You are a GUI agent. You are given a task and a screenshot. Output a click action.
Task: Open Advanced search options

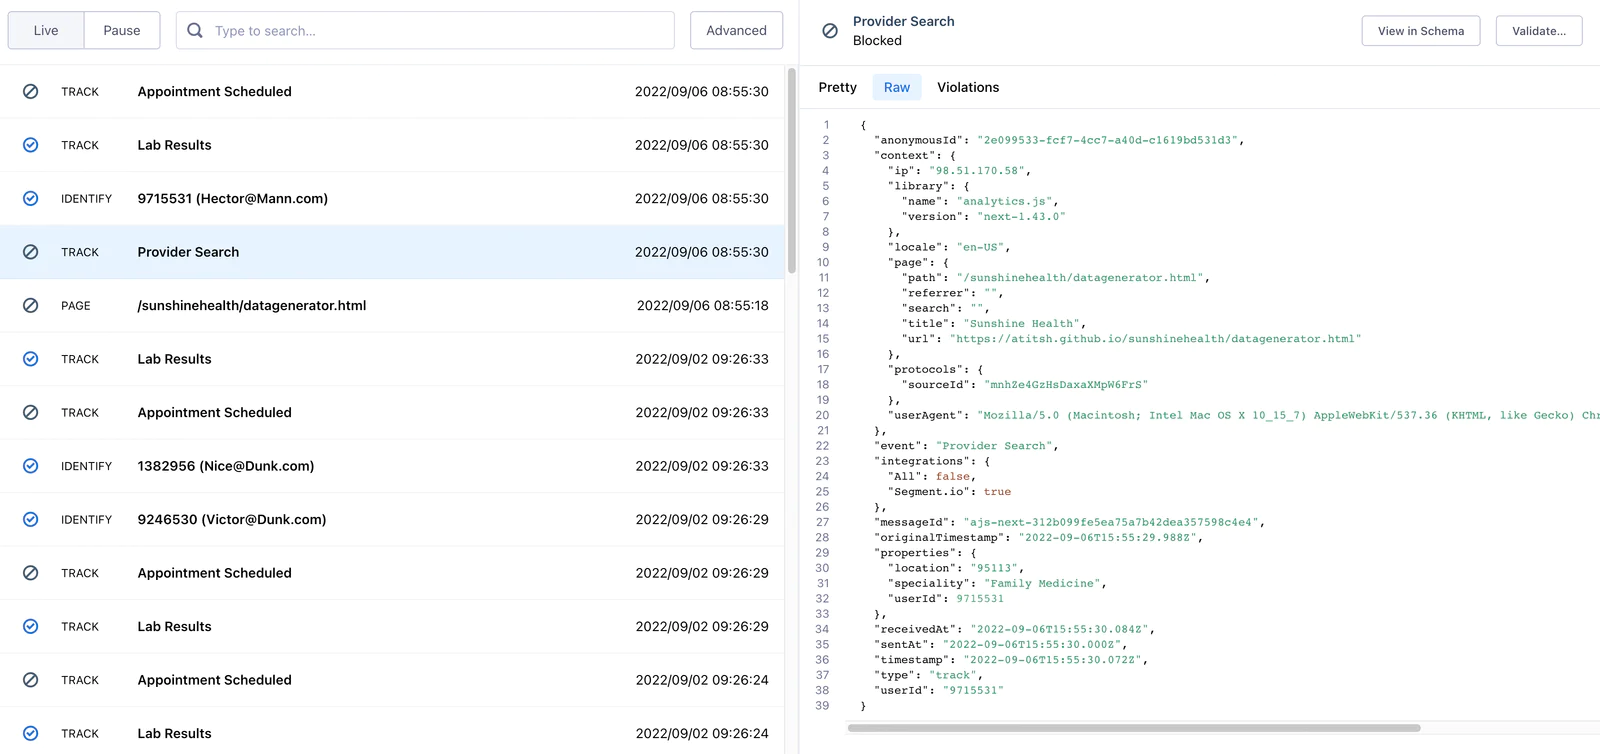(736, 31)
